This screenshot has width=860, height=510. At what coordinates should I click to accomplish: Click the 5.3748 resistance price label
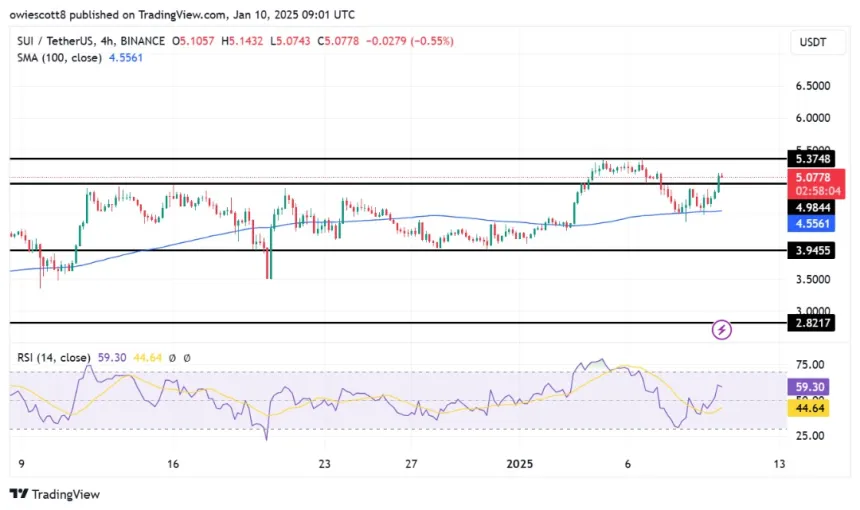[811, 158]
